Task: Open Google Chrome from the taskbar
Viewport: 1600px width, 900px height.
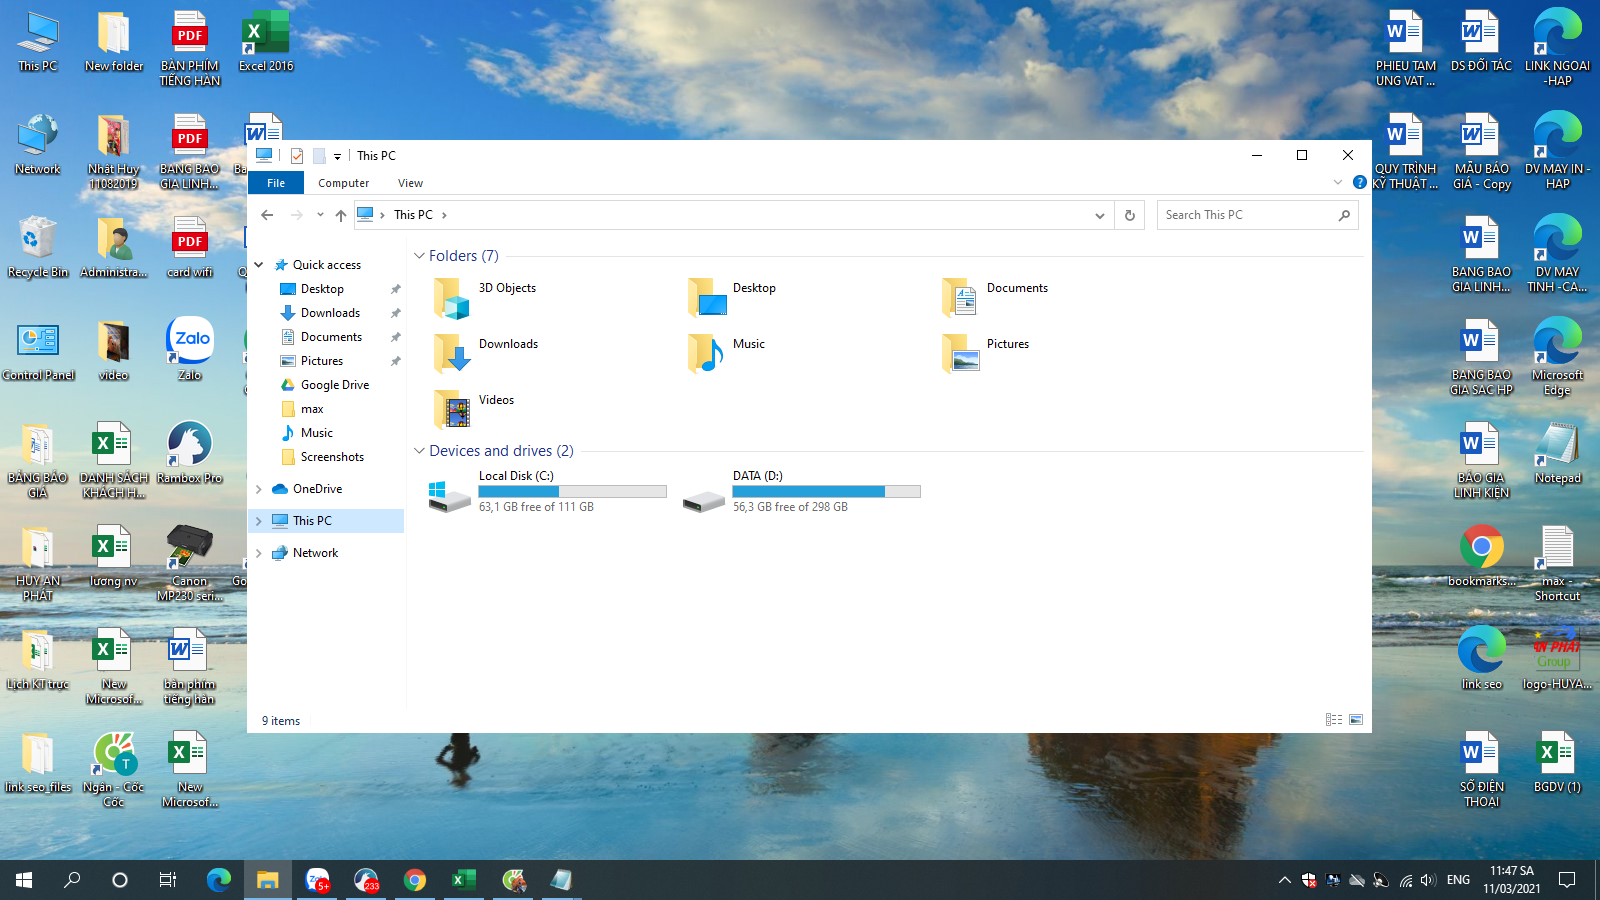Action: pyautogui.click(x=414, y=880)
